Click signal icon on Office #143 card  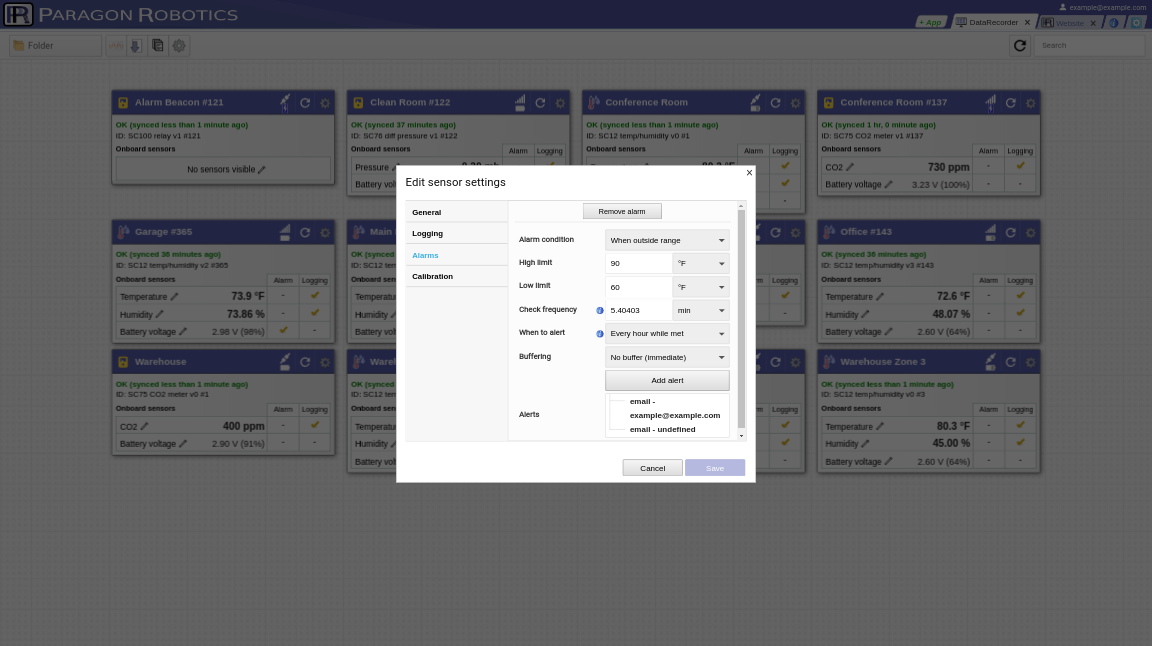[x=990, y=232]
